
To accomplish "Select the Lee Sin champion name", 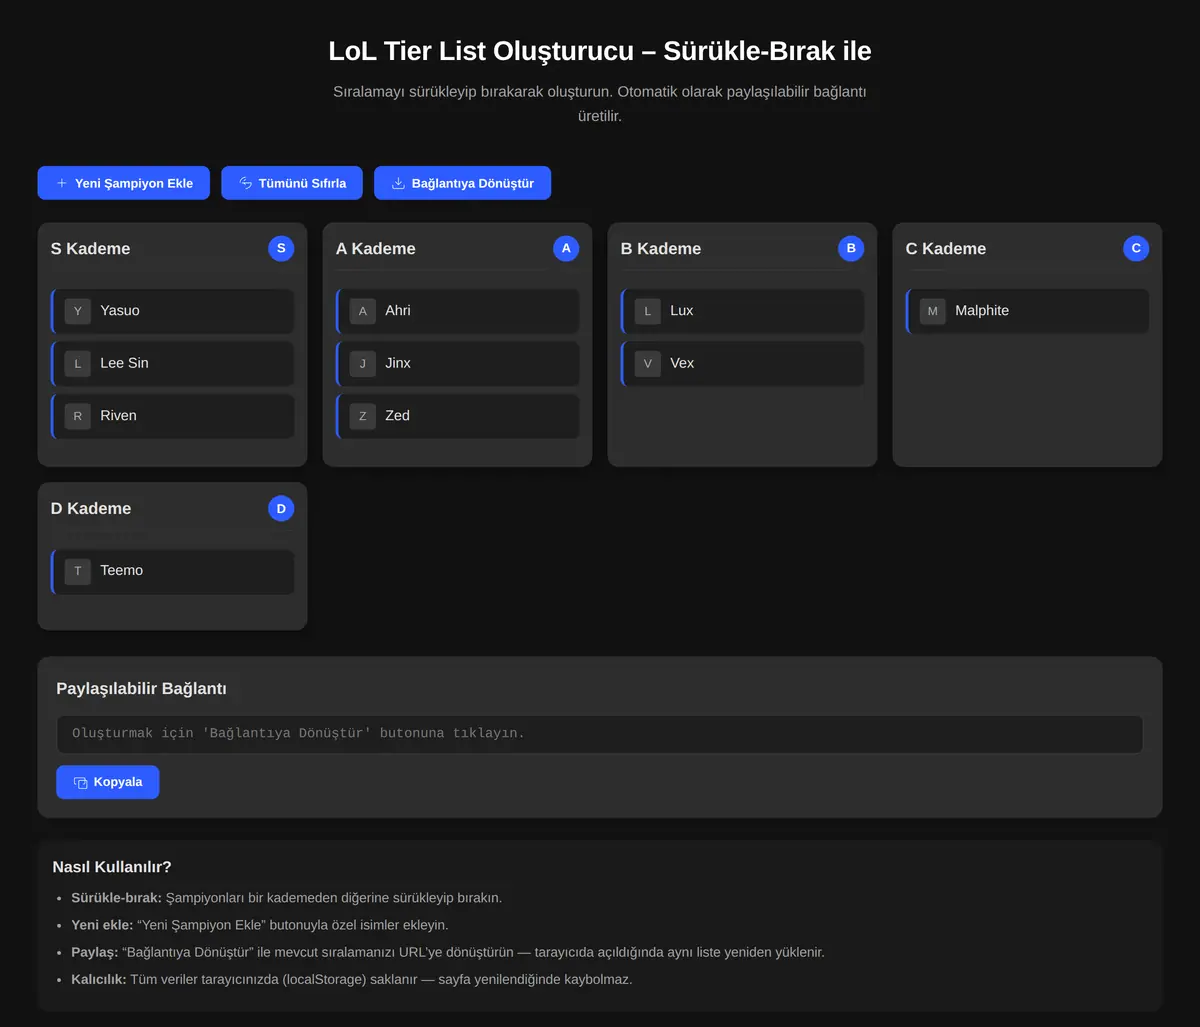I will (124, 363).
